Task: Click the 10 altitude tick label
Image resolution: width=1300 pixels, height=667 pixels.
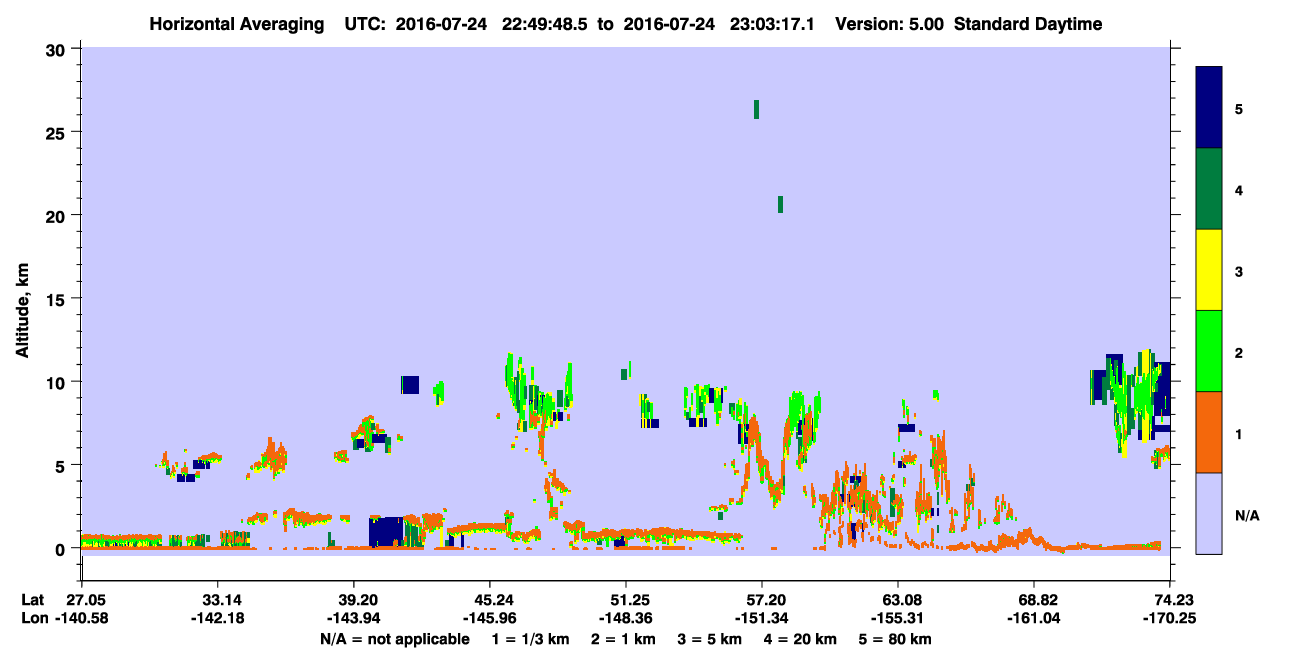Action: pyautogui.click(x=58, y=382)
